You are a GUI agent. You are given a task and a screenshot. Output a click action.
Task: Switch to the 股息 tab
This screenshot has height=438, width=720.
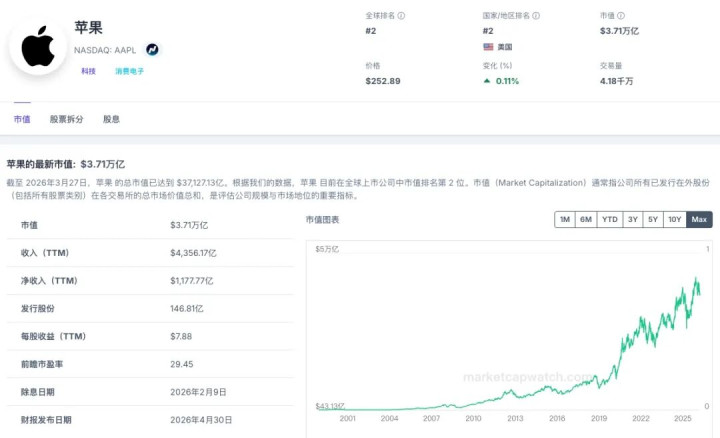click(111, 119)
